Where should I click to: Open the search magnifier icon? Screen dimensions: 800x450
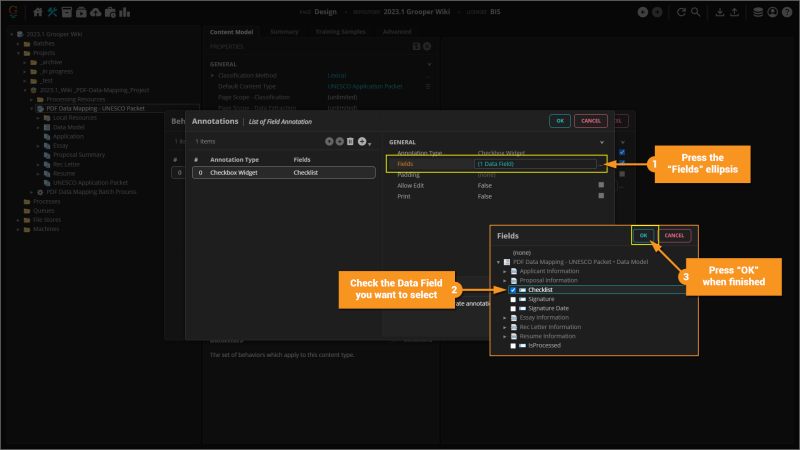[696, 12]
